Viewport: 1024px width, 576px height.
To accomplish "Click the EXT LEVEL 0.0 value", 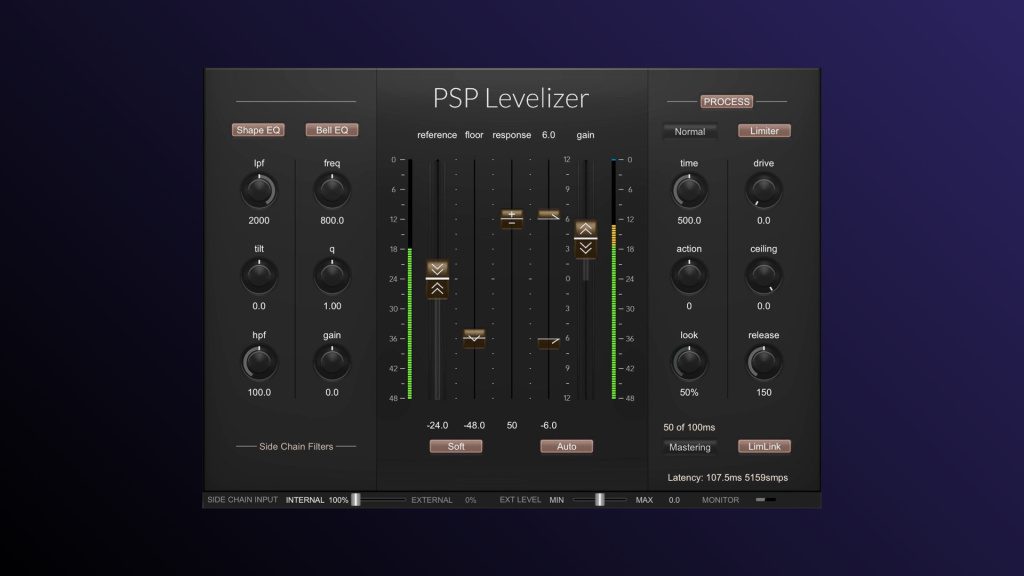I will [x=674, y=500].
